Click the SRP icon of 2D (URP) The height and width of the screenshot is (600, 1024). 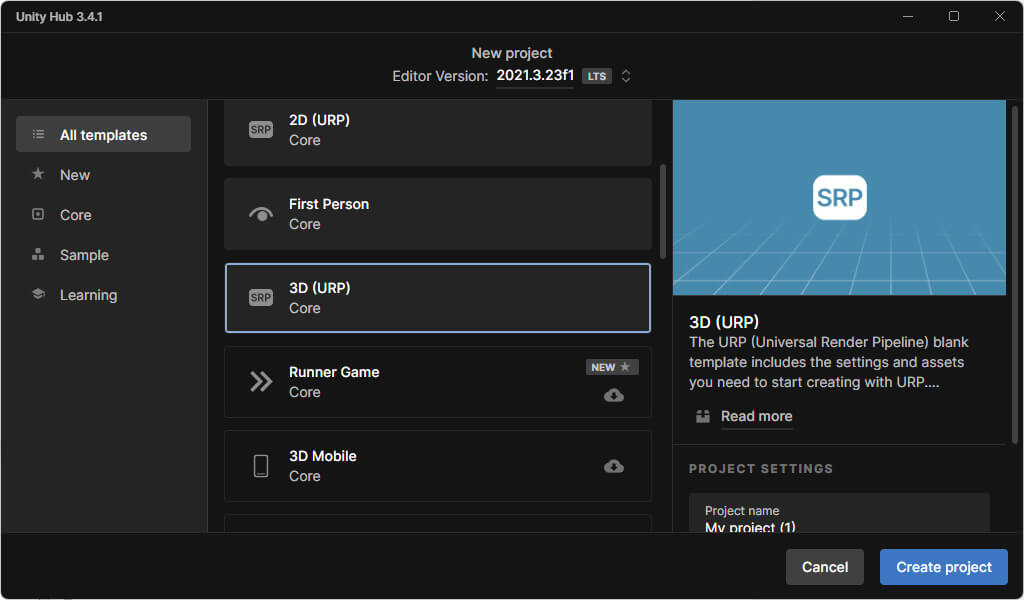(261, 129)
